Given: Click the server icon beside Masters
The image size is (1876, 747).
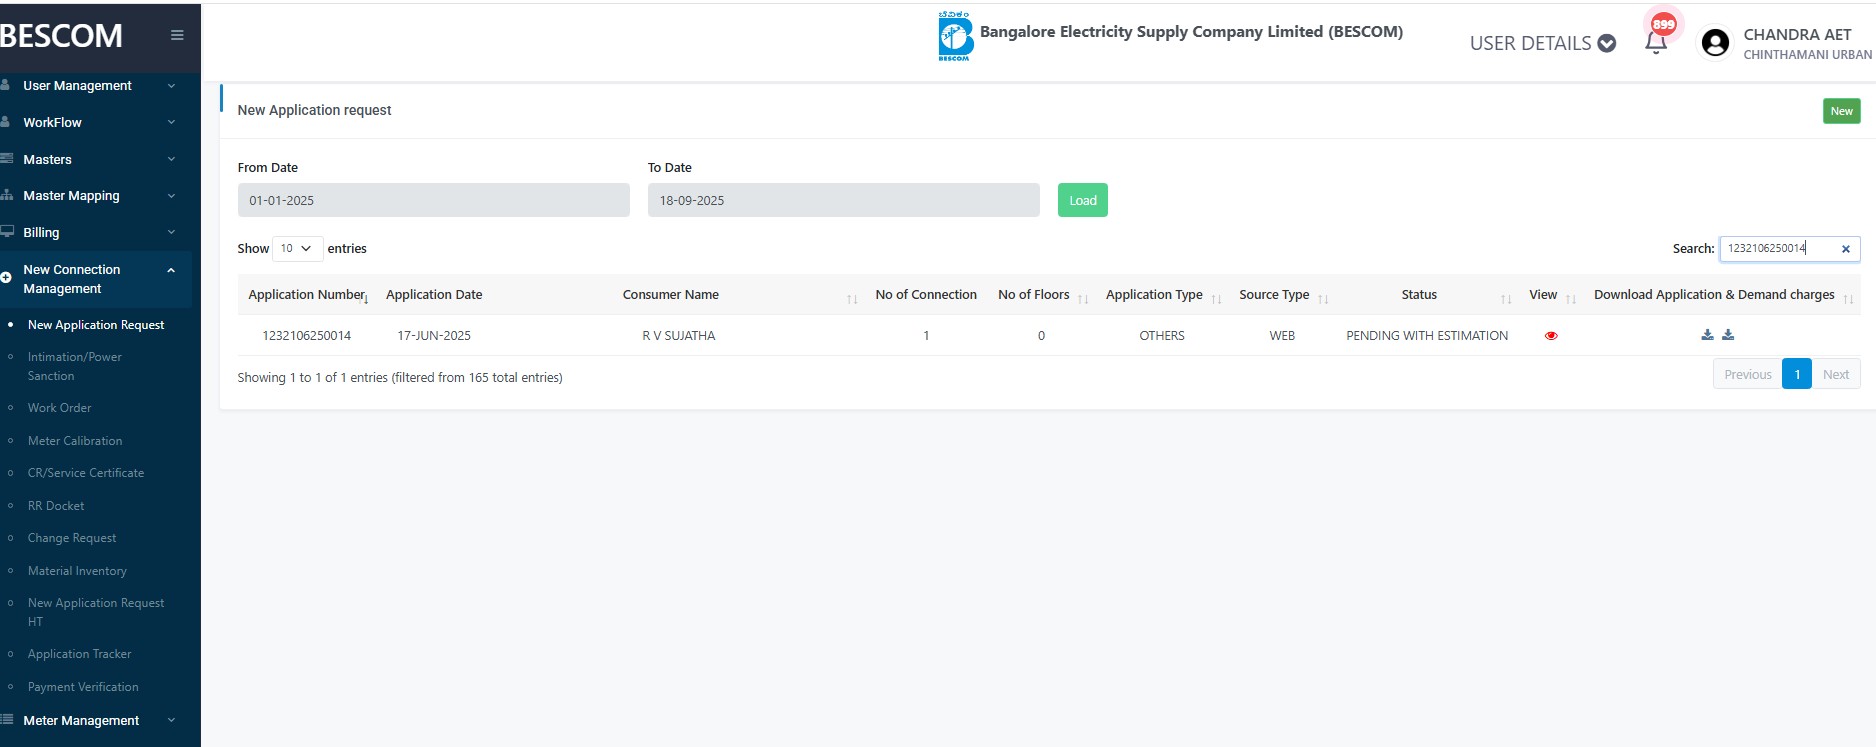Looking at the screenshot, I should [x=6, y=159].
